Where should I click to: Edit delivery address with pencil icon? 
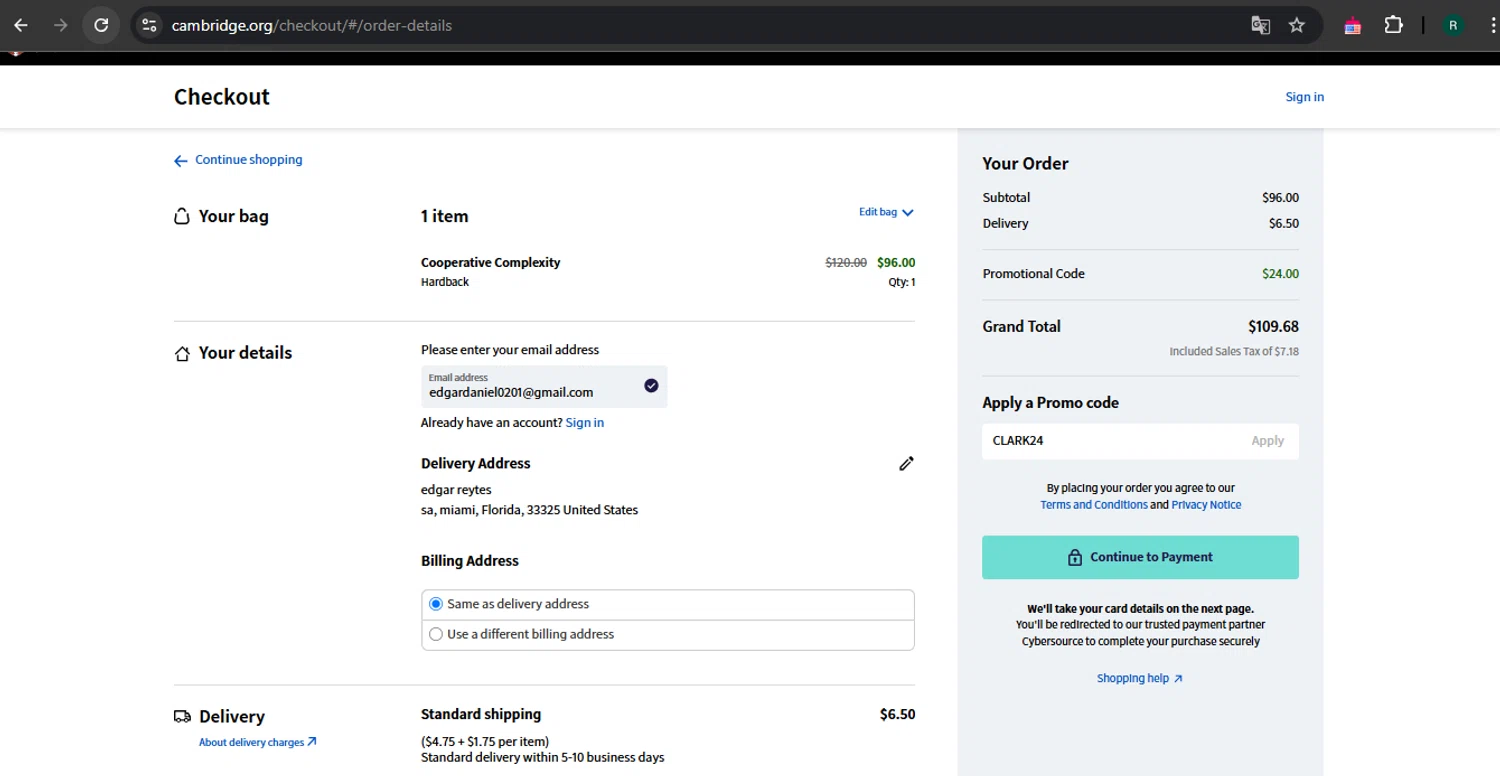(906, 463)
